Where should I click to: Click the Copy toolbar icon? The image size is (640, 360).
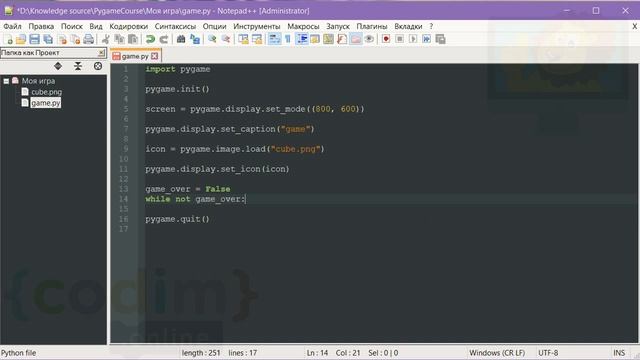tap(119, 39)
